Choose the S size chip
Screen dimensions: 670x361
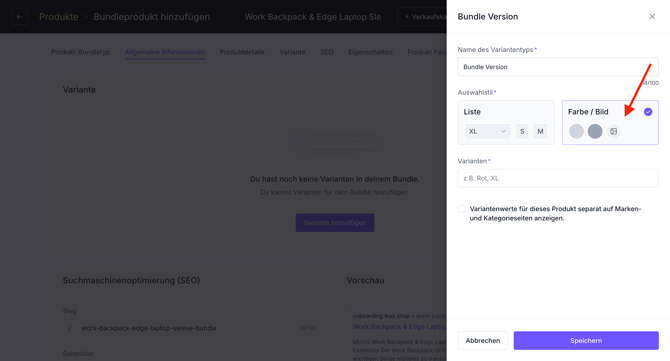point(522,131)
